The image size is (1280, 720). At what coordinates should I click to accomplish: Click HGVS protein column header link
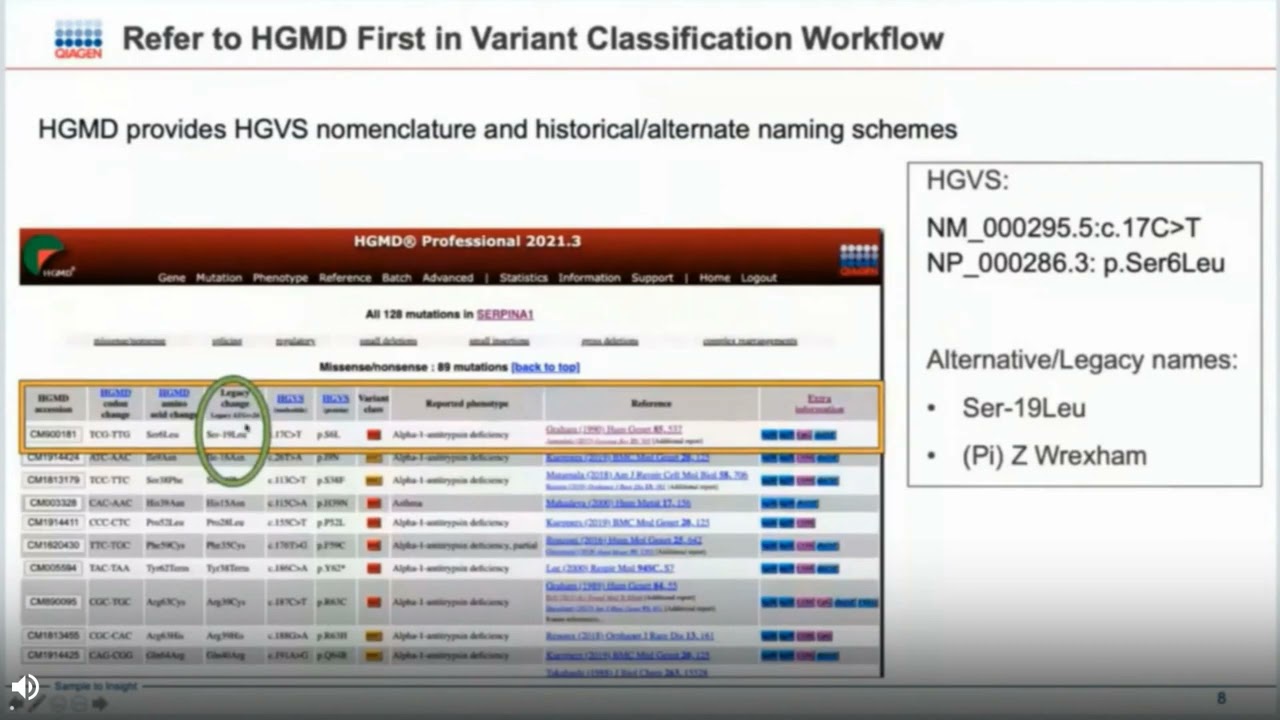pyautogui.click(x=335, y=397)
